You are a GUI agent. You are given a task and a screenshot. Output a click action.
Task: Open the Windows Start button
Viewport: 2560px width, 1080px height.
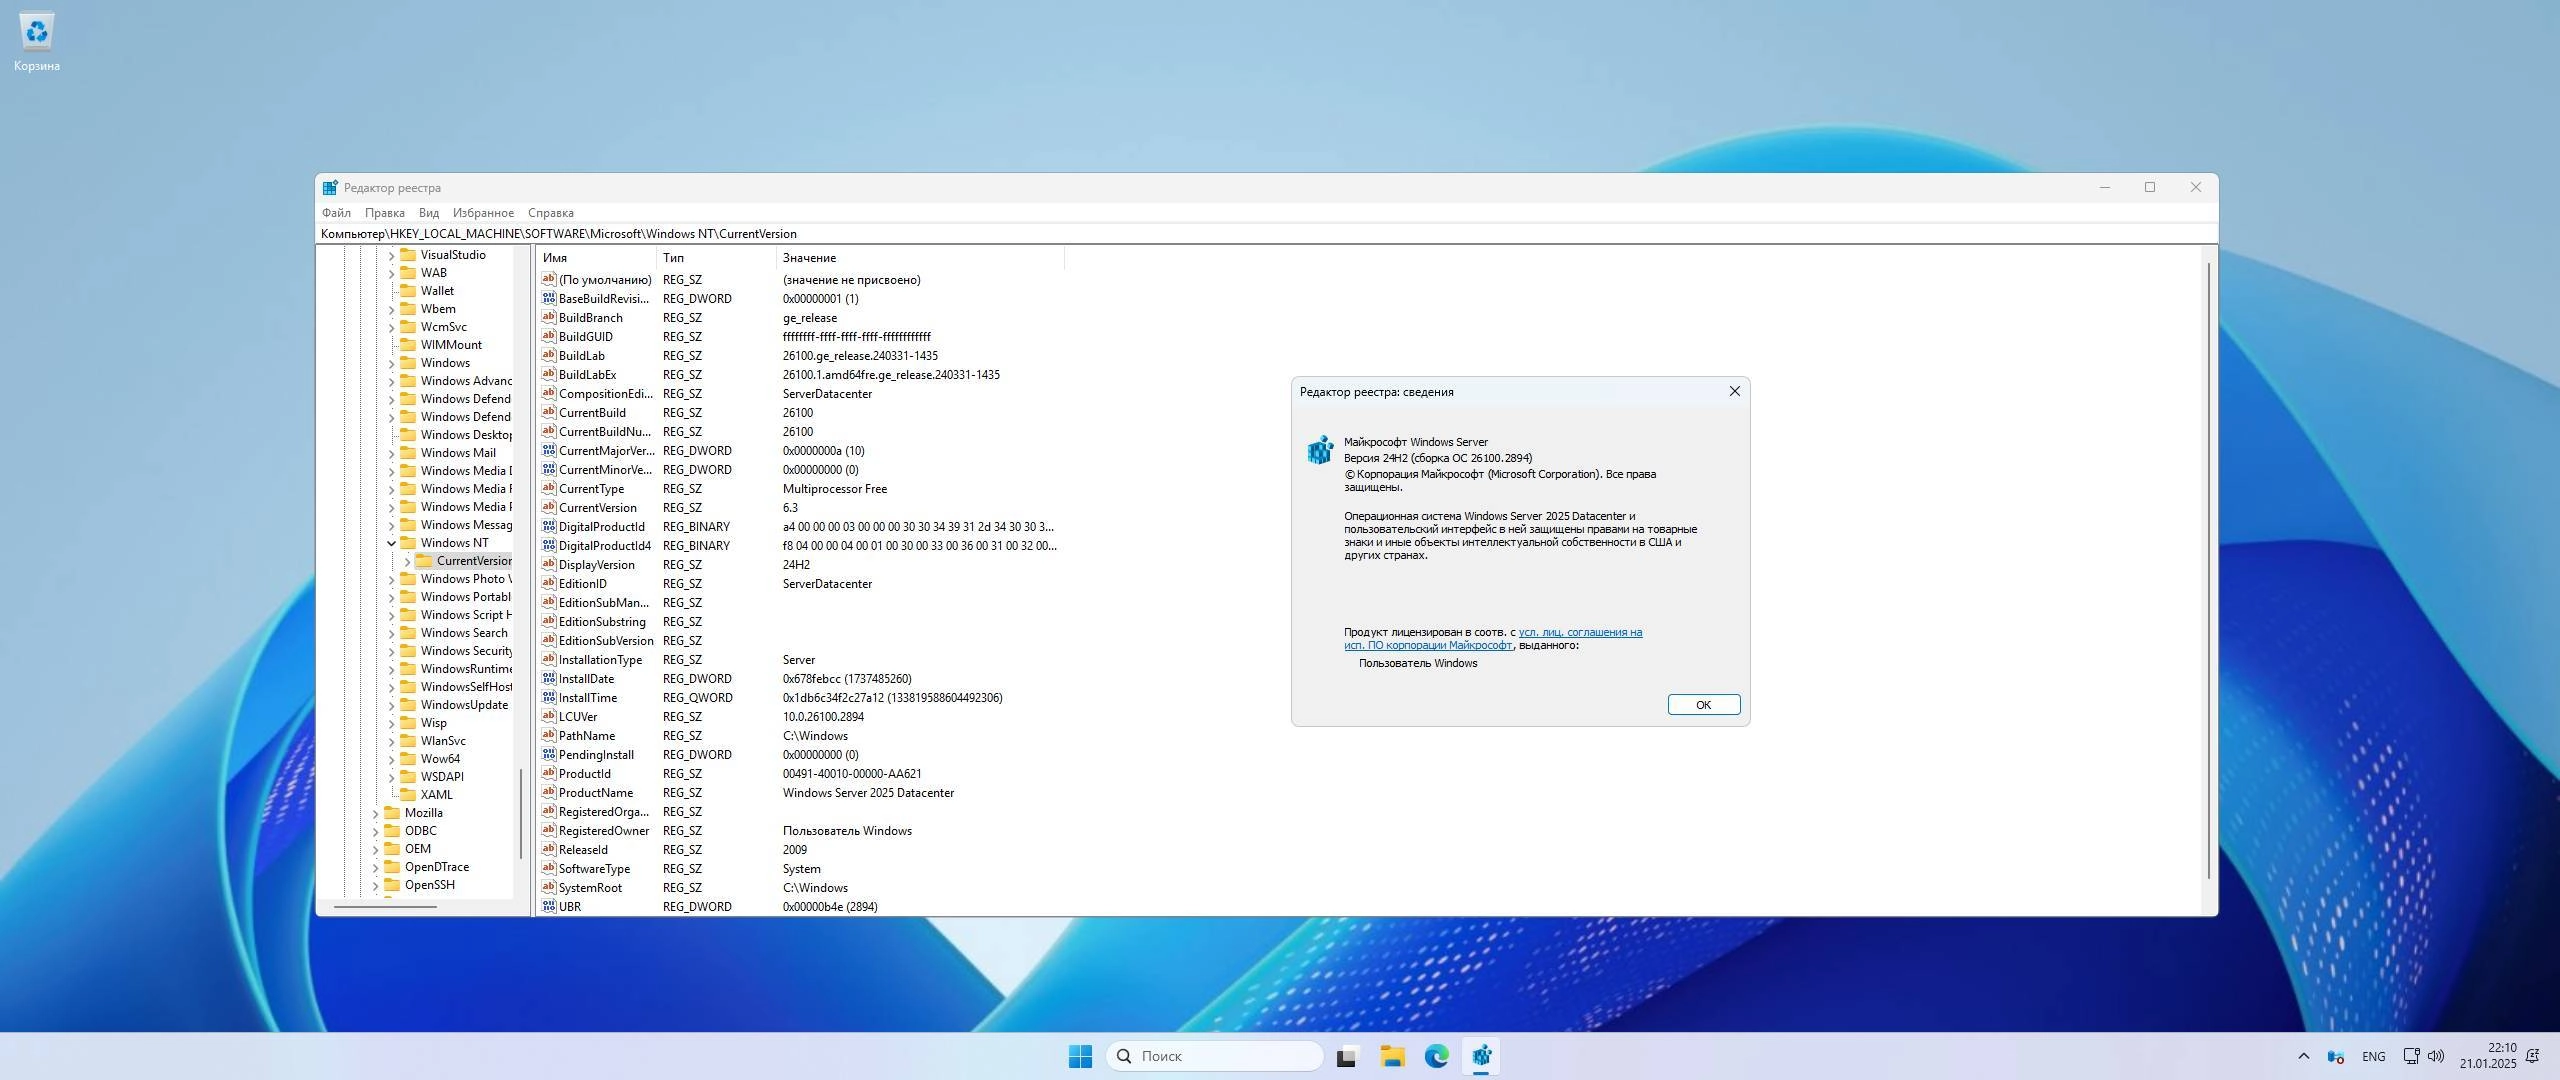click(x=1080, y=1056)
